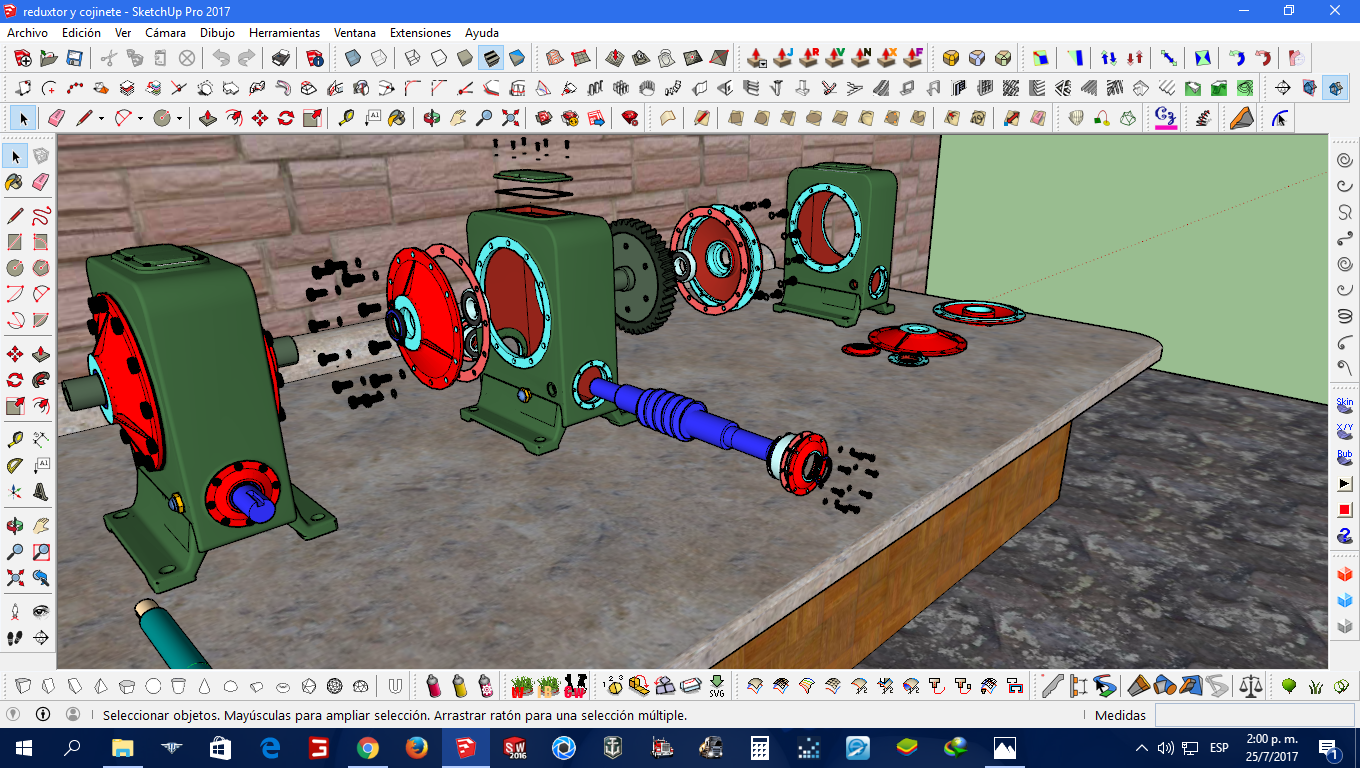Click Zoom Window tool in left toolbar
Screen dimensions: 1360x768
click(x=41, y=551)
